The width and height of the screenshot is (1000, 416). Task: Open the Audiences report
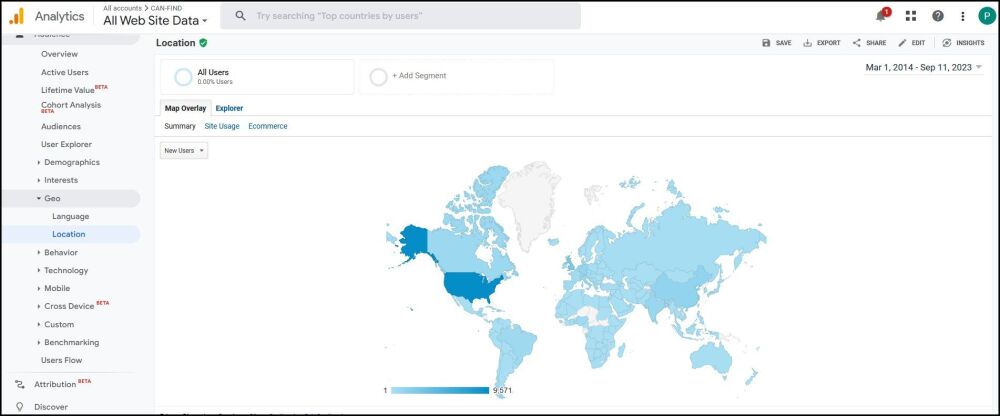pos(61,126)
